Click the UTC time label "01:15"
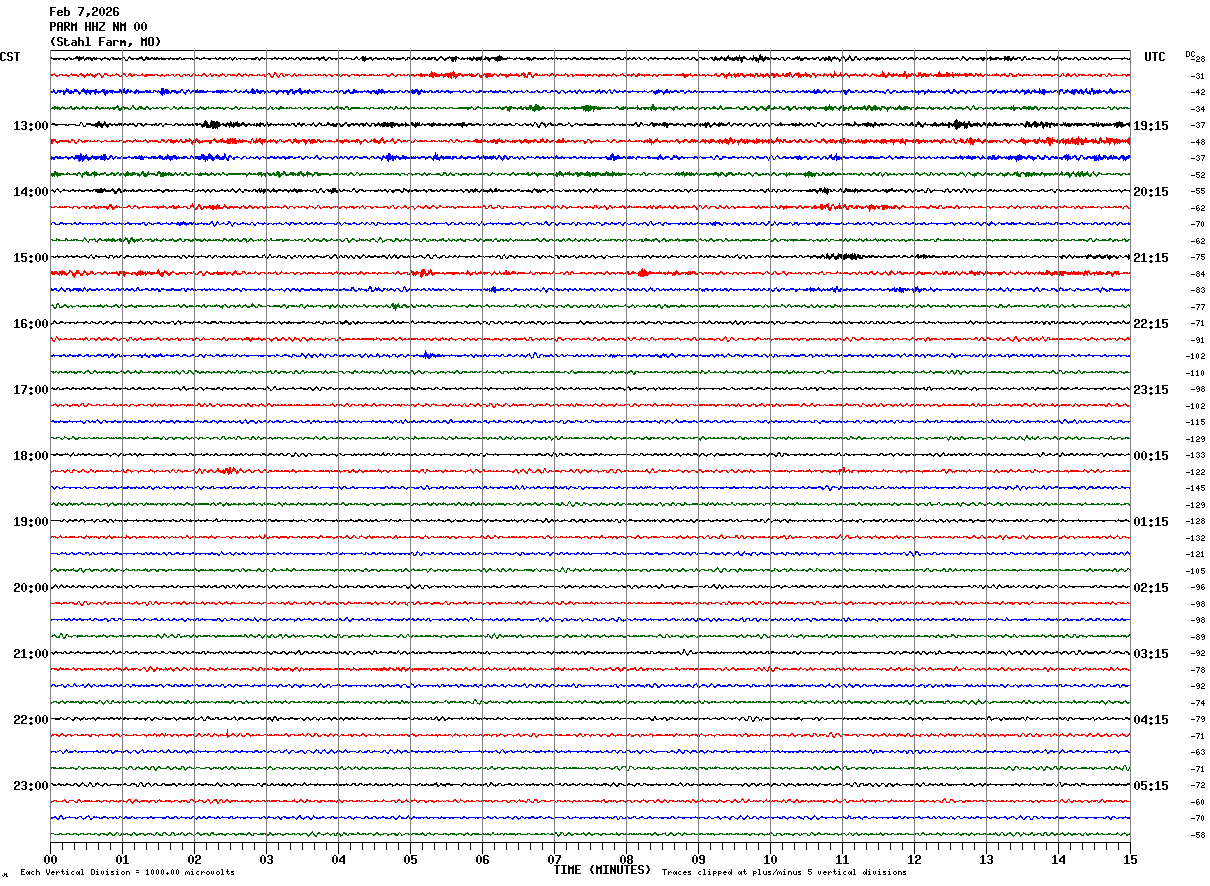The height and width of the screenshot is (886, 1210). (1151, 522)
